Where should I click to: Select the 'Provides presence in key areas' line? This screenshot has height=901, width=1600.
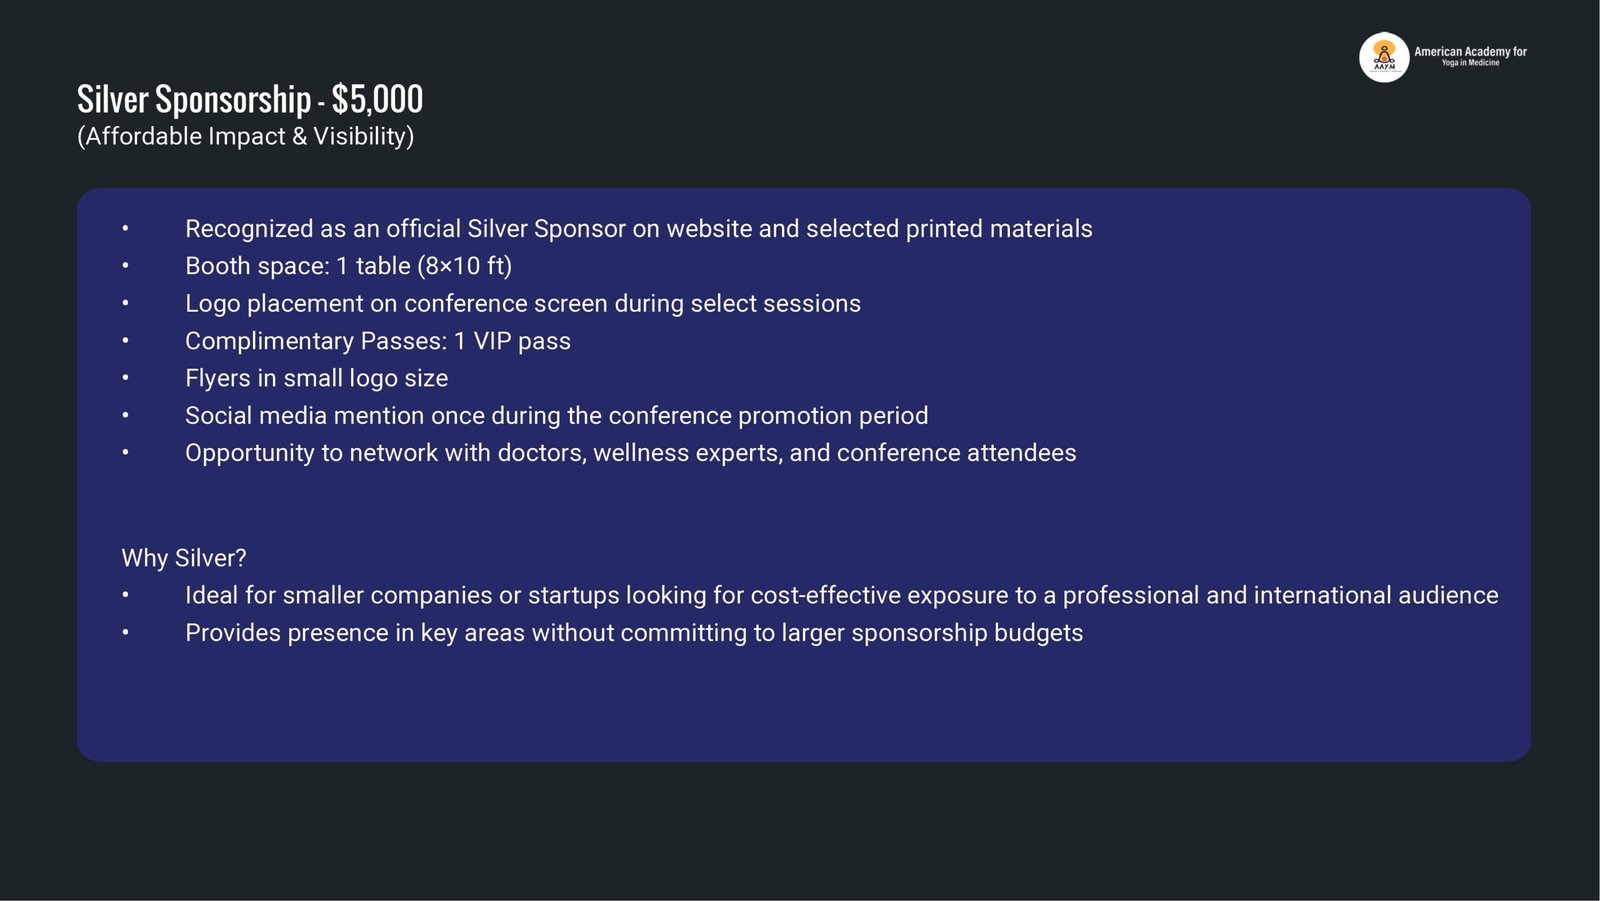(x=634, y=633)
